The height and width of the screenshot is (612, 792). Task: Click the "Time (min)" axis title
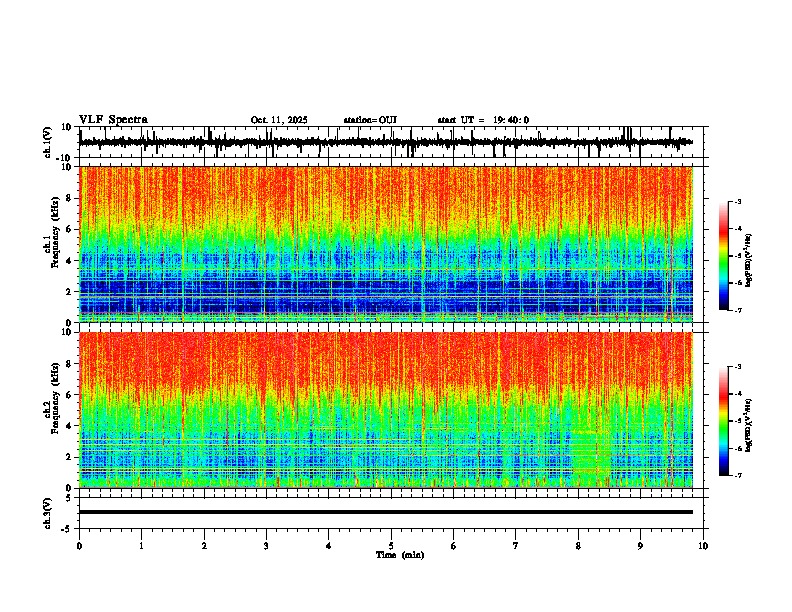(400, 555)
